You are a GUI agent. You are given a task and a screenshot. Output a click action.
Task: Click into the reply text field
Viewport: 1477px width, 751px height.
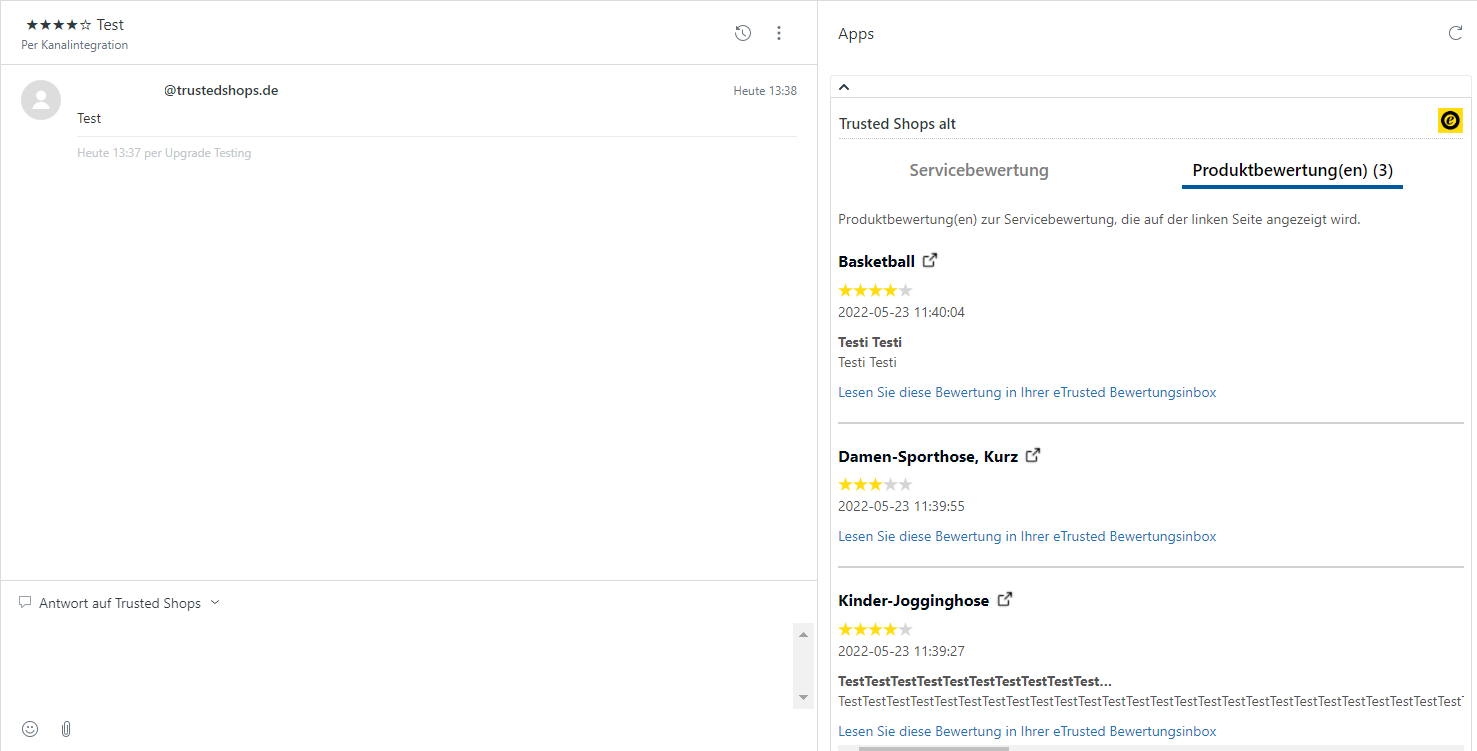point(400,665)
